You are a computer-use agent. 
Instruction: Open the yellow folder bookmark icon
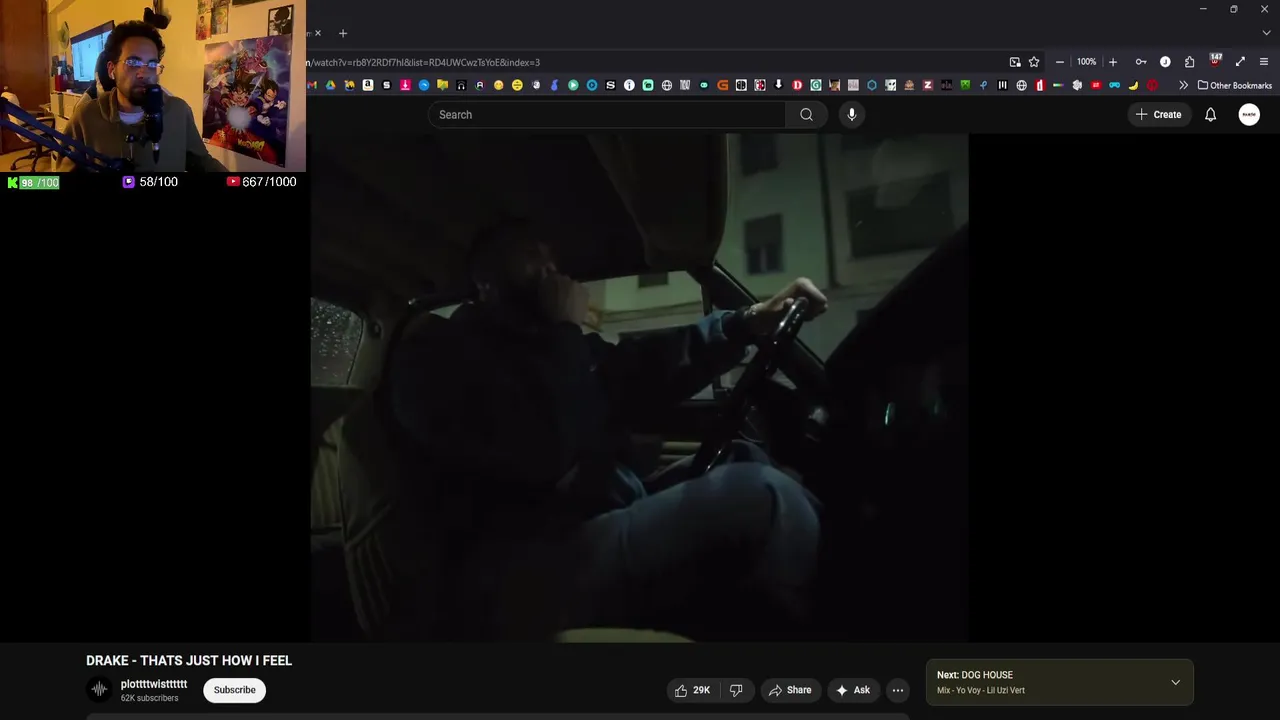pos(443,85)
